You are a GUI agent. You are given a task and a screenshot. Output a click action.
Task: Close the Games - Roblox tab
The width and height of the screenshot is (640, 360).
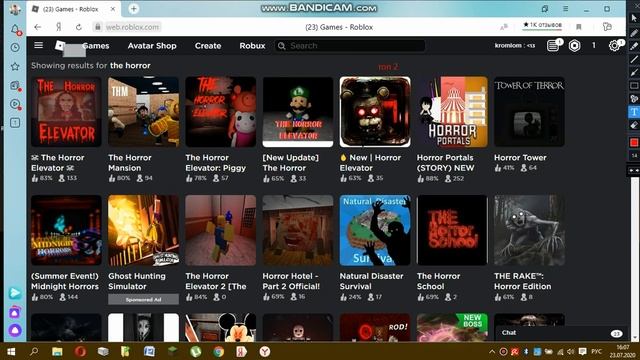(x=113, y=9)
